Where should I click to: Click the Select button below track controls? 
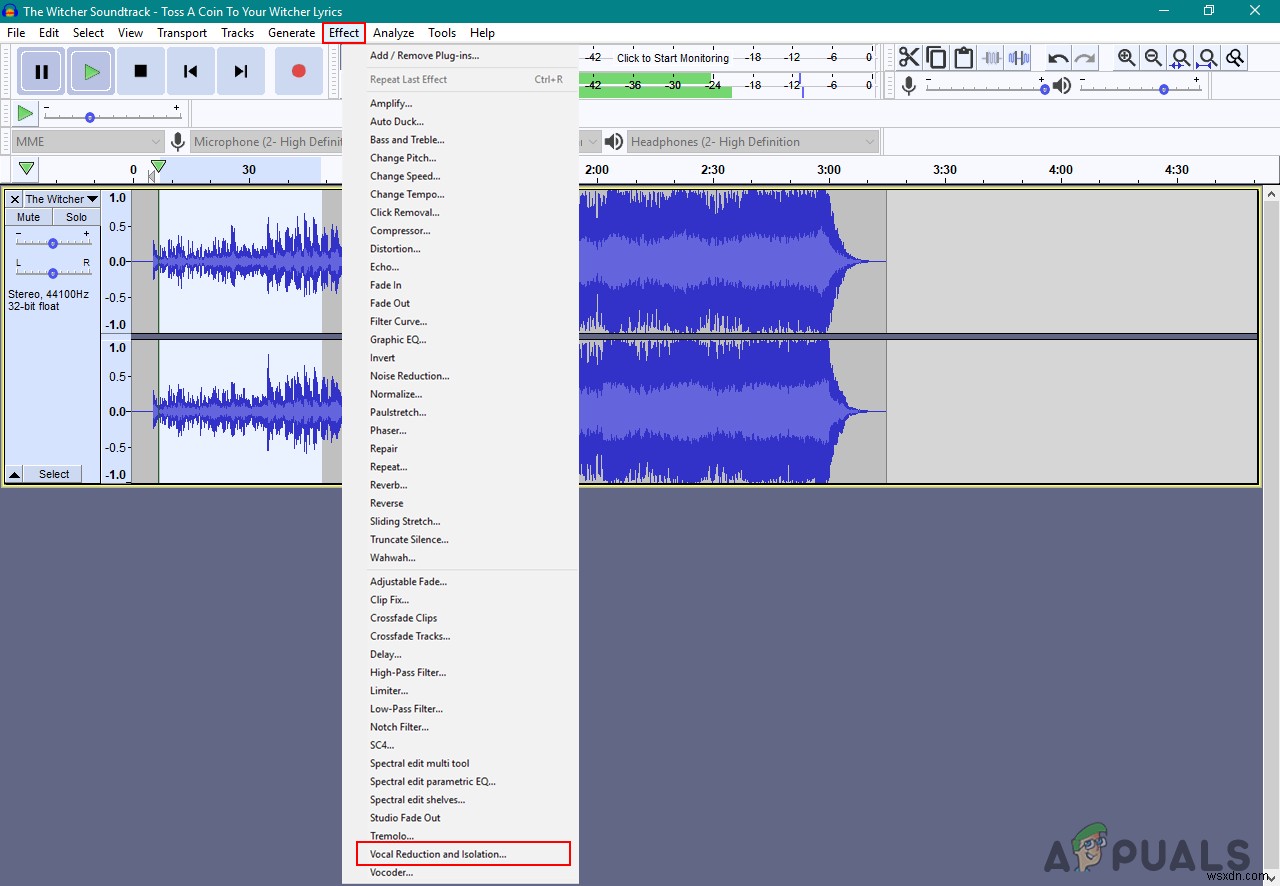pos(54,474)
